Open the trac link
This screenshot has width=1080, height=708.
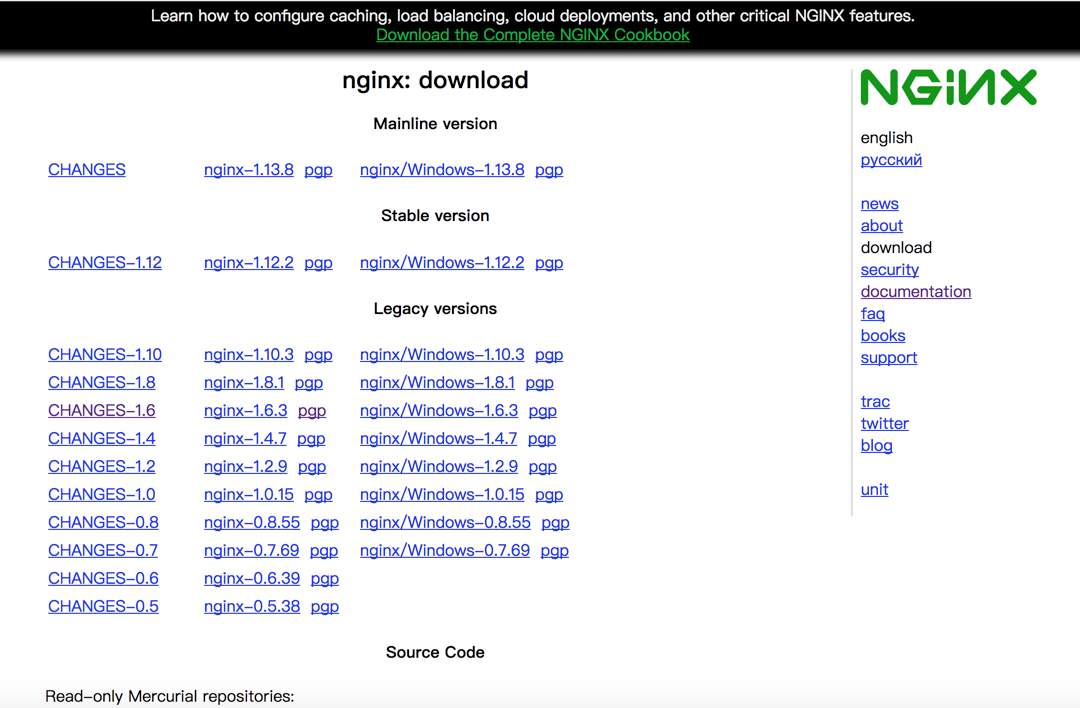875,402
